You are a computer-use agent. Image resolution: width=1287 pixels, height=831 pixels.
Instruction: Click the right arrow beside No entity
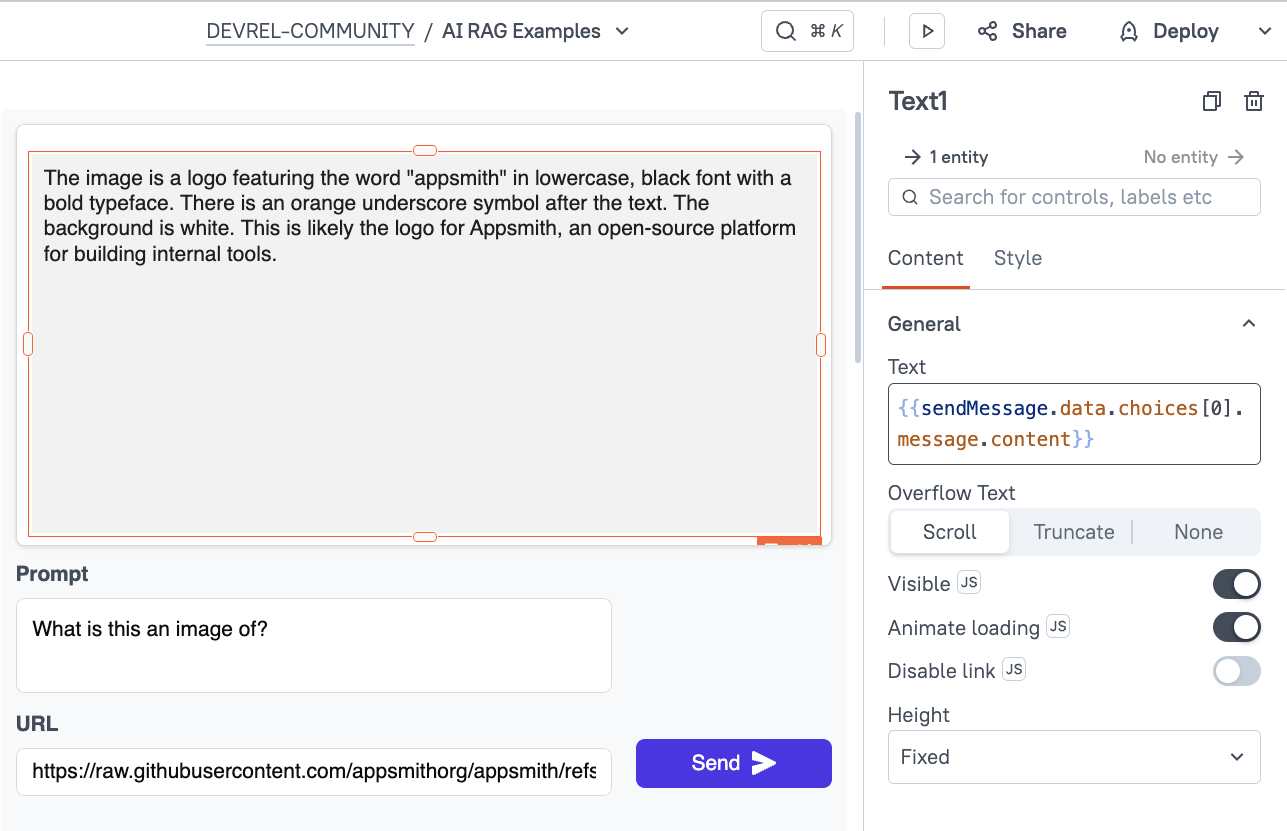(x=1235, y=157)
